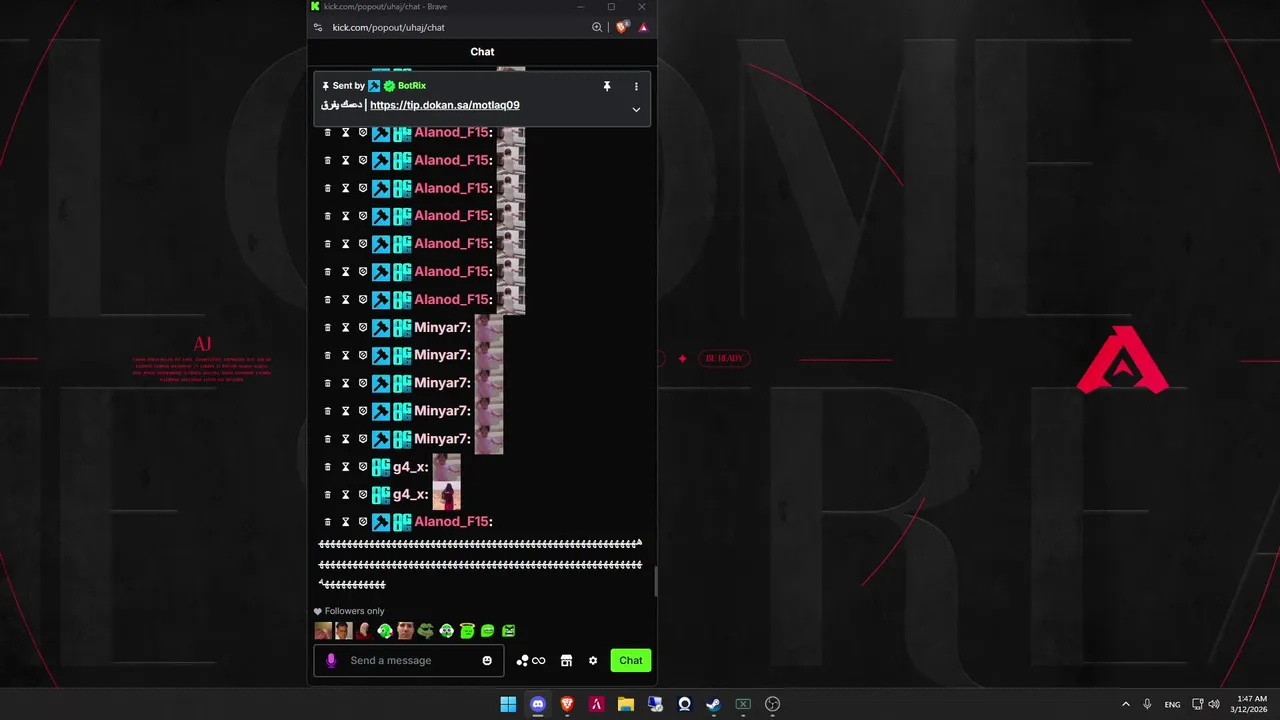Unpin the BotRix pinned message

coord(606,86)
